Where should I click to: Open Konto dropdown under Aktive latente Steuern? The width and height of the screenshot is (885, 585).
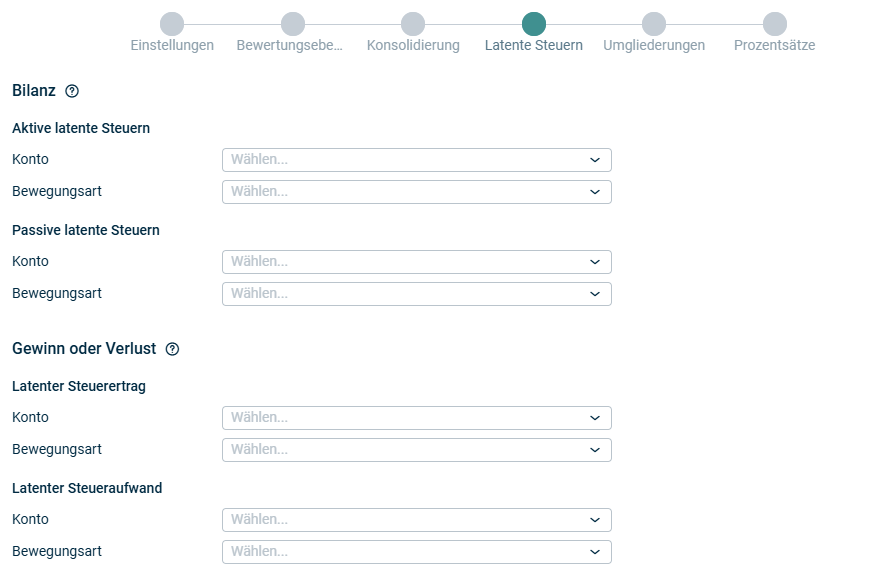416,160
